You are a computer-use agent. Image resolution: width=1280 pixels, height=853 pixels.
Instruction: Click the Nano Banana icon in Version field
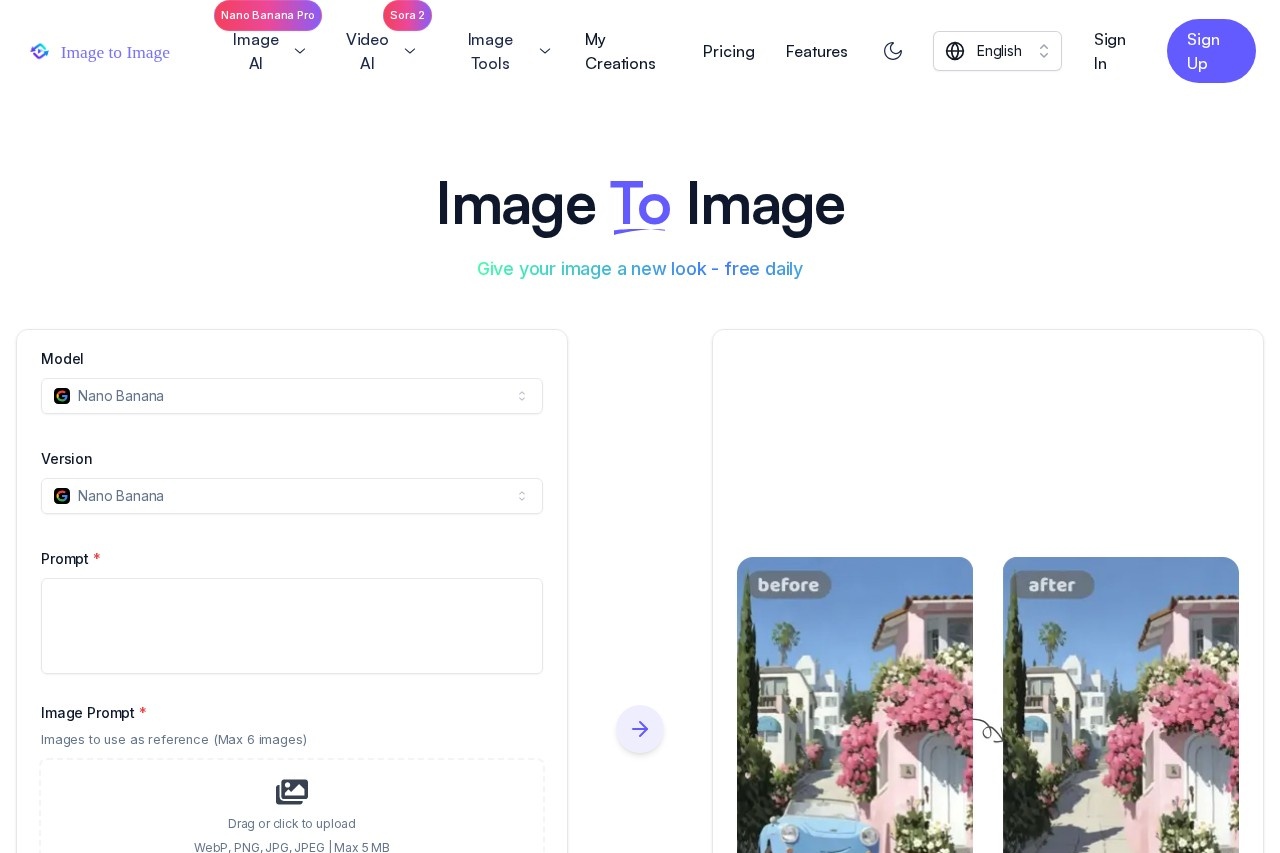62,496
